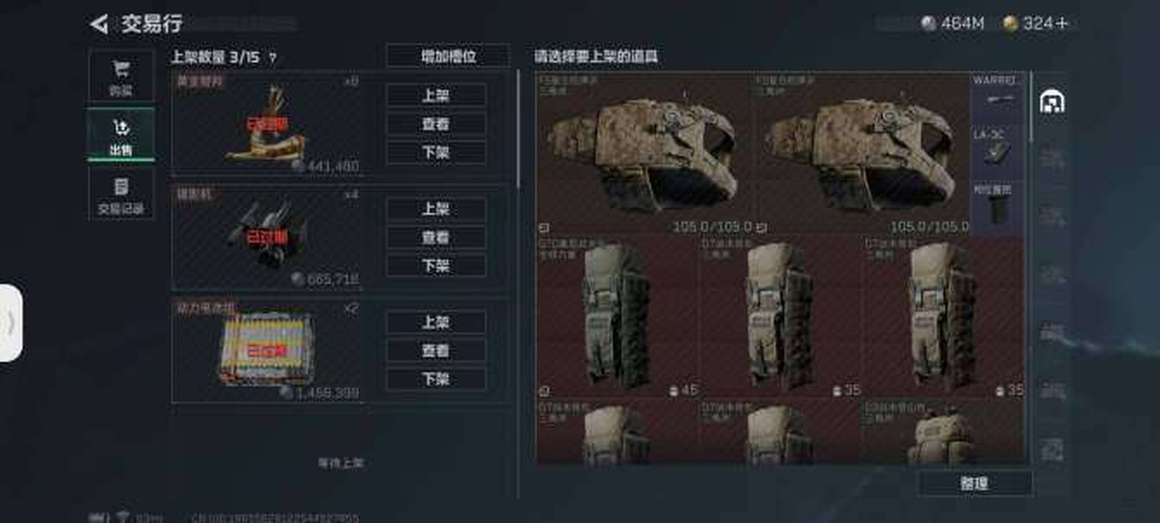
Task: Select the 出售 sell tab
Action: click(121, 135)
